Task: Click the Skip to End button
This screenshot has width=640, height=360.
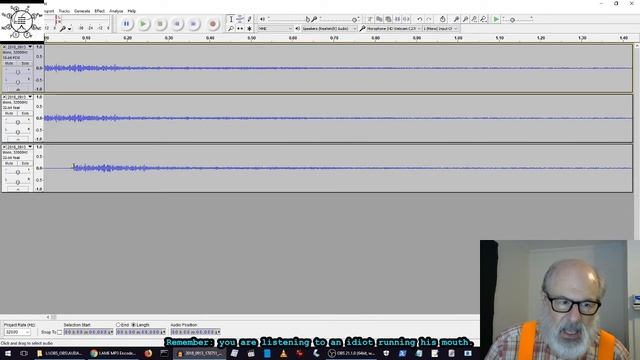Action: tap(193, 24)
